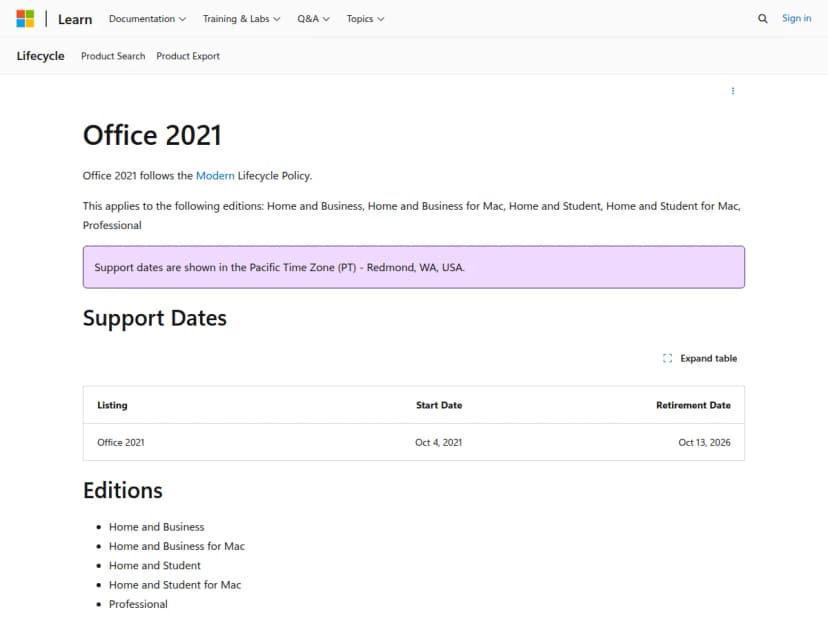
Task: Open the three-dot more actions menu
Action: [733, 91]
